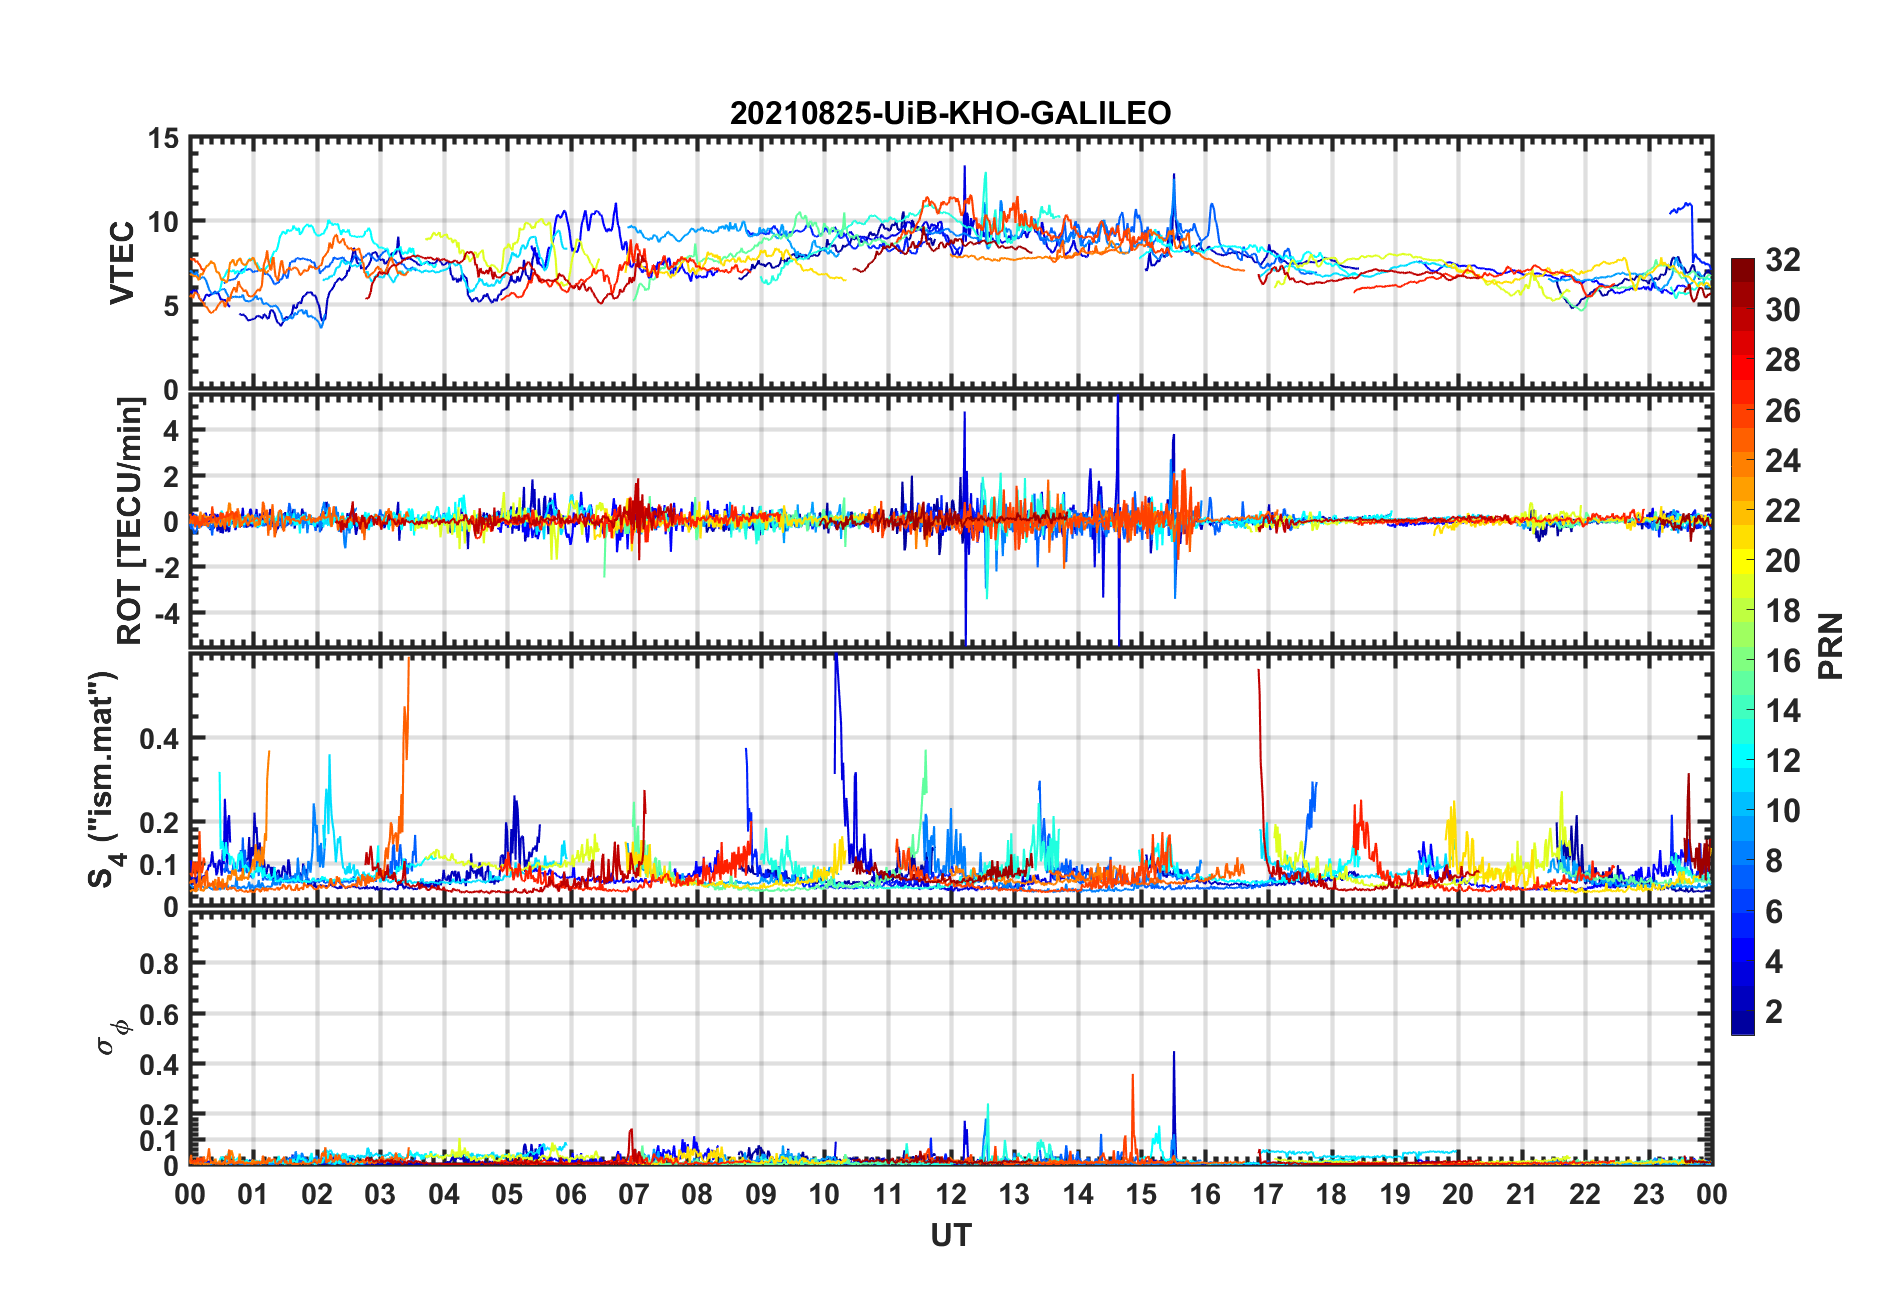
Task: Click x-axis tick label 21
Action: coord(1521,1194)
